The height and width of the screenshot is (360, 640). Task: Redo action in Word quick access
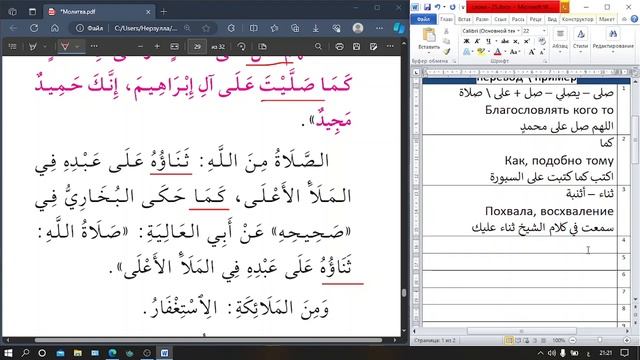(x=452, y=7)
